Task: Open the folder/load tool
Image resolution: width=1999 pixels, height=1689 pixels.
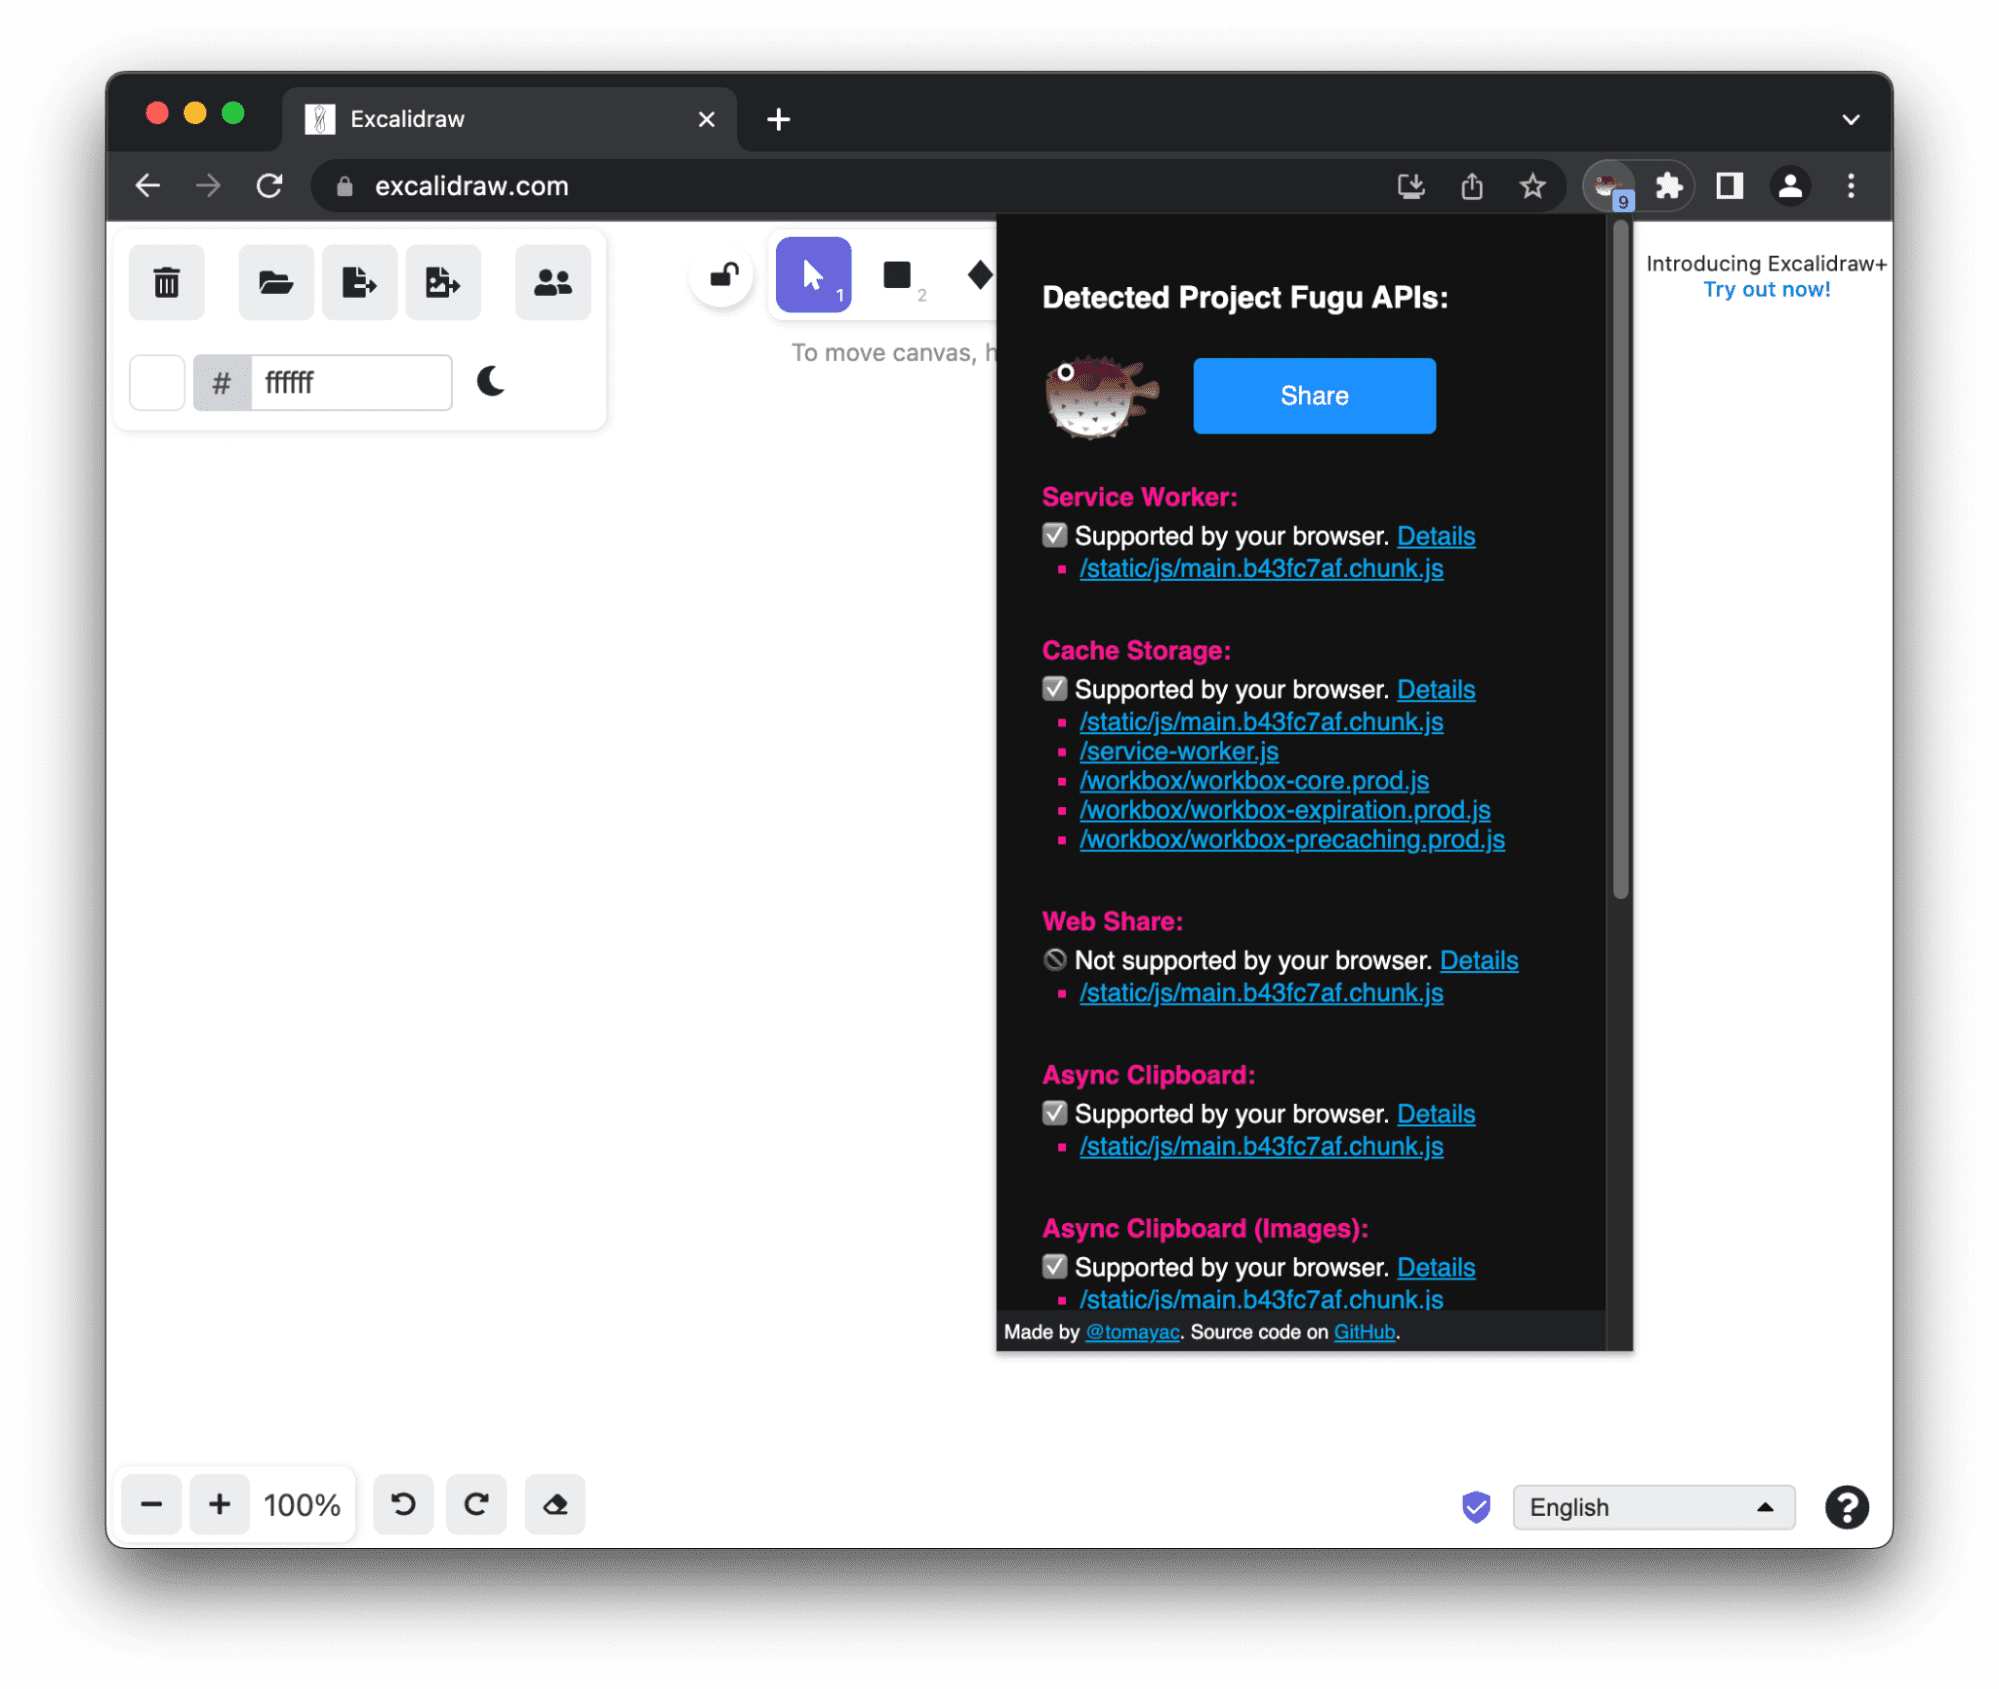Action: pyautogui.click(x=276, y=280)
